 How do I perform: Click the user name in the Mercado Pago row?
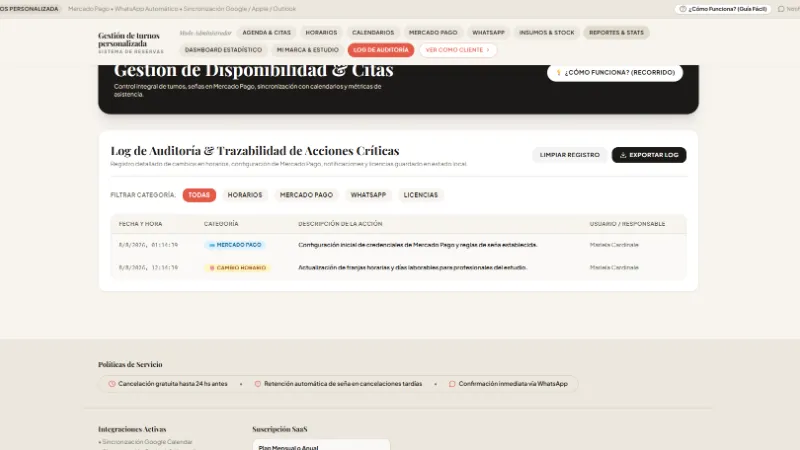pyautogui.click(x=614, y=245)
